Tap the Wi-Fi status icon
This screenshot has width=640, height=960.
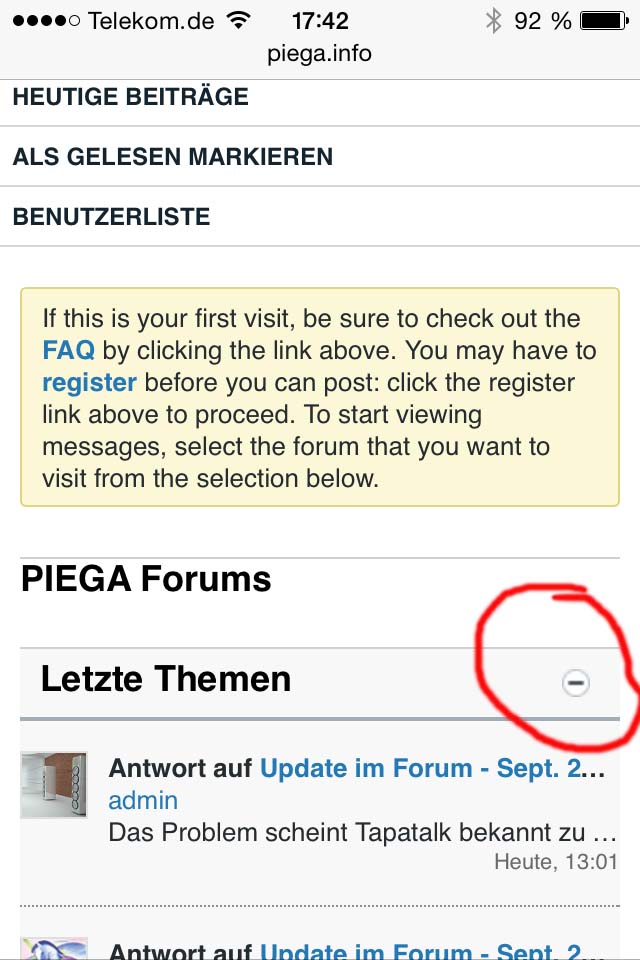click(238, 20)
